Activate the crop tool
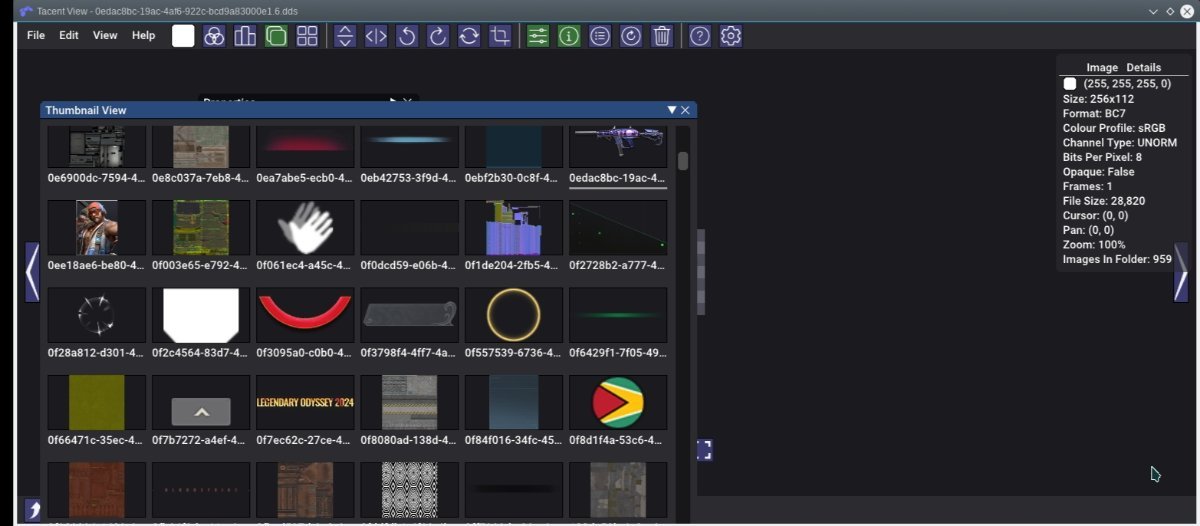Screen dimensions: 1200x526 point(500,36)
